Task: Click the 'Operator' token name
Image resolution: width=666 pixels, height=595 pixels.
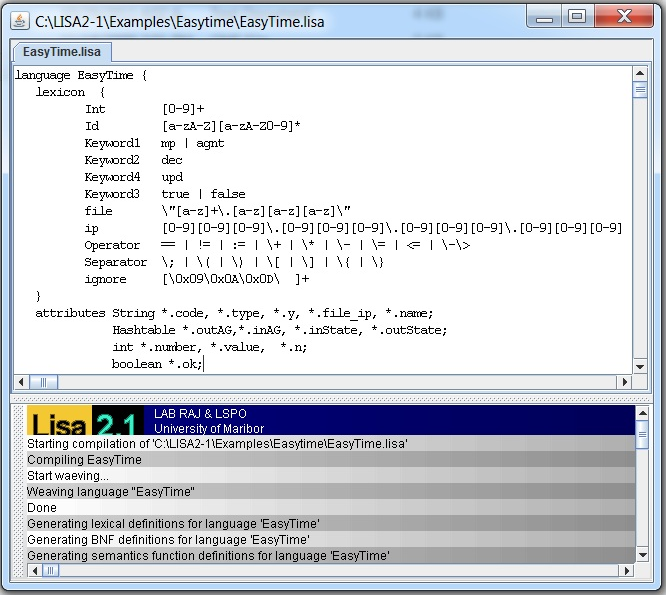Action: coord(112,245)
